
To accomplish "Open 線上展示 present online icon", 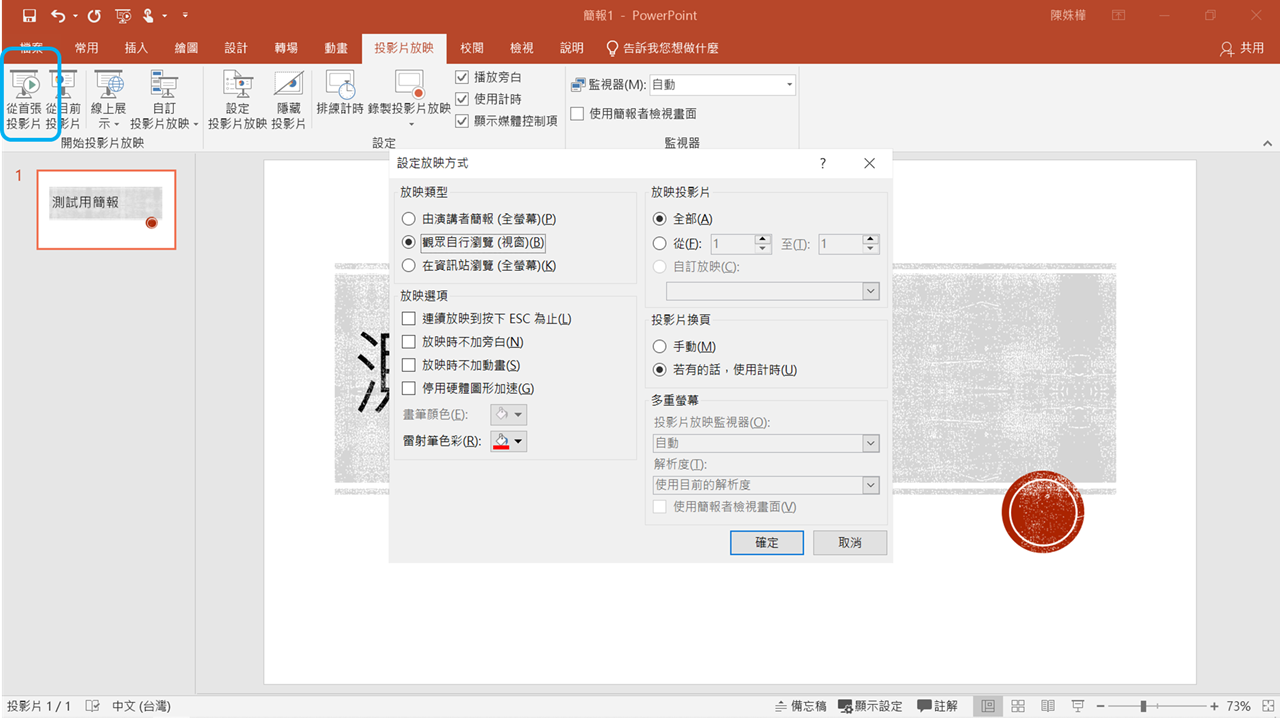I will 108,87.
